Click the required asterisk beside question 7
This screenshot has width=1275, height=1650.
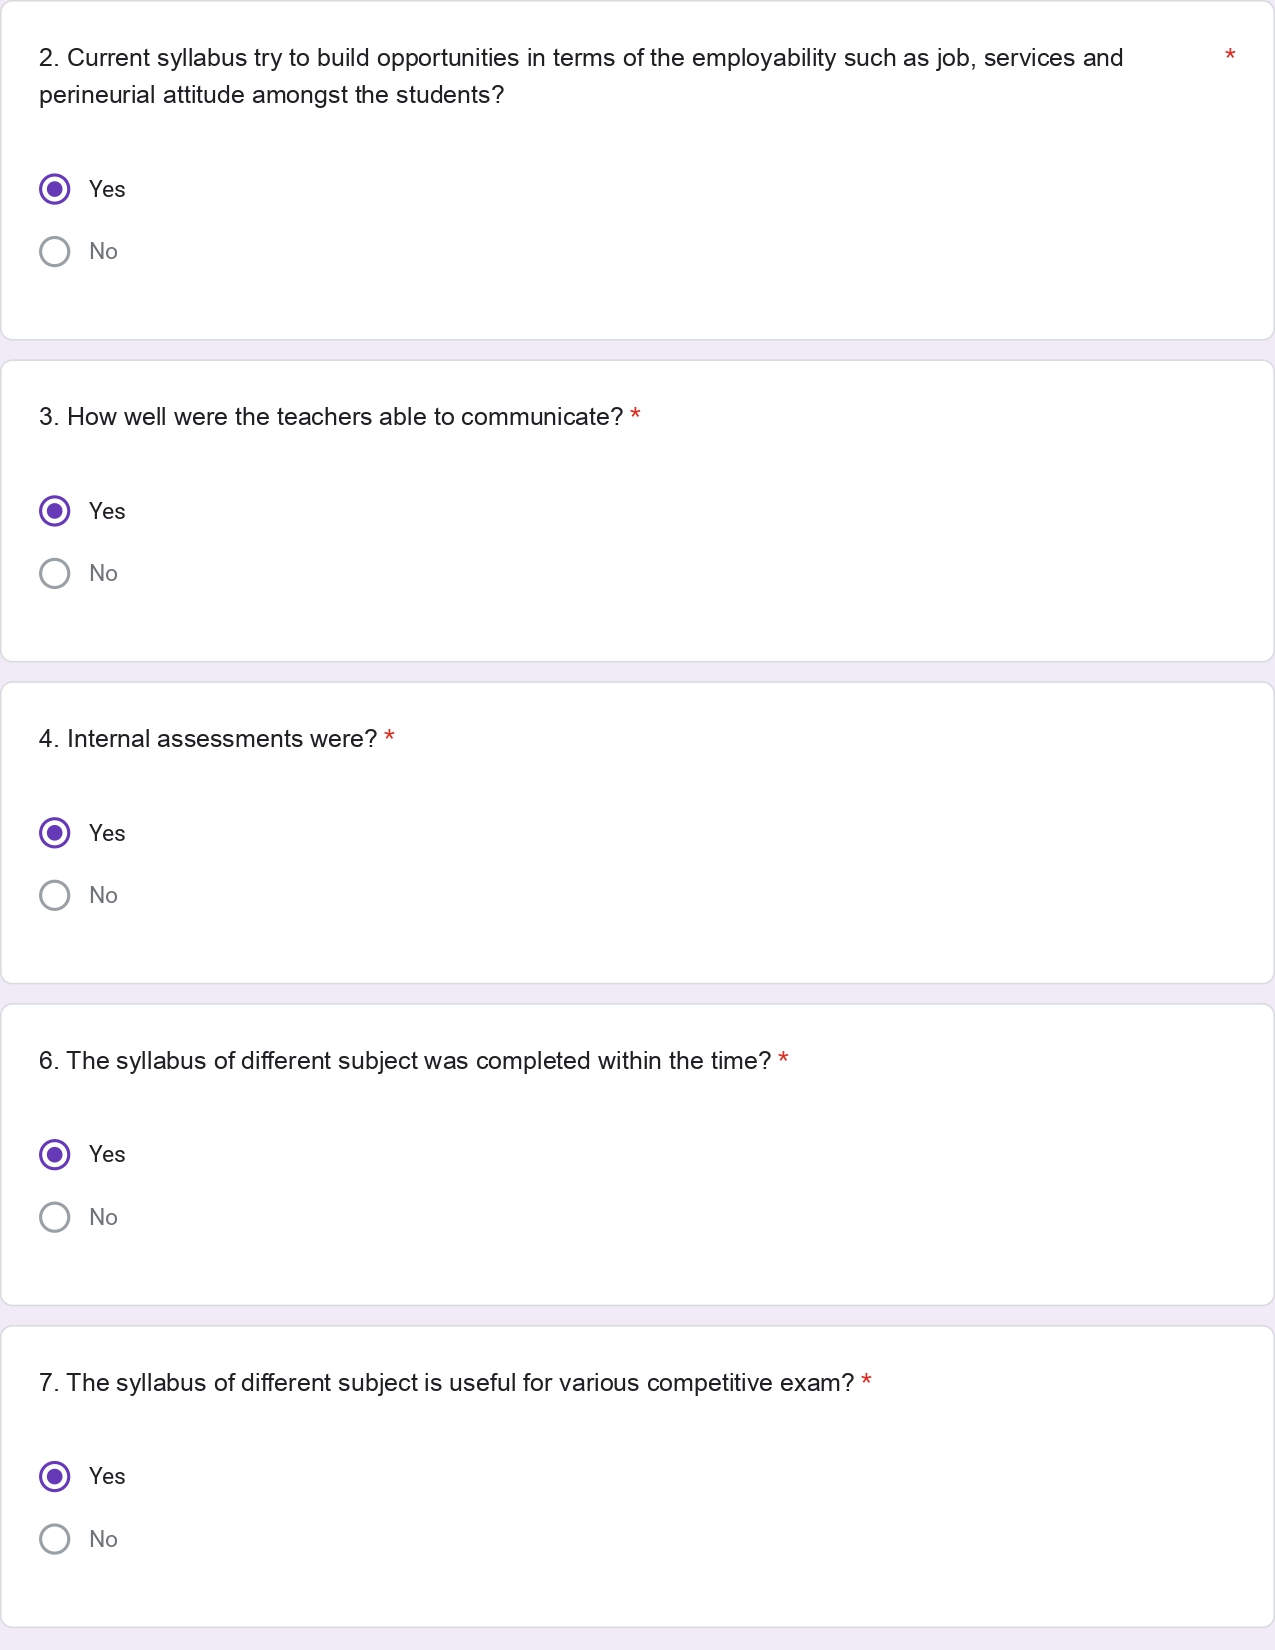[866, 1381]
